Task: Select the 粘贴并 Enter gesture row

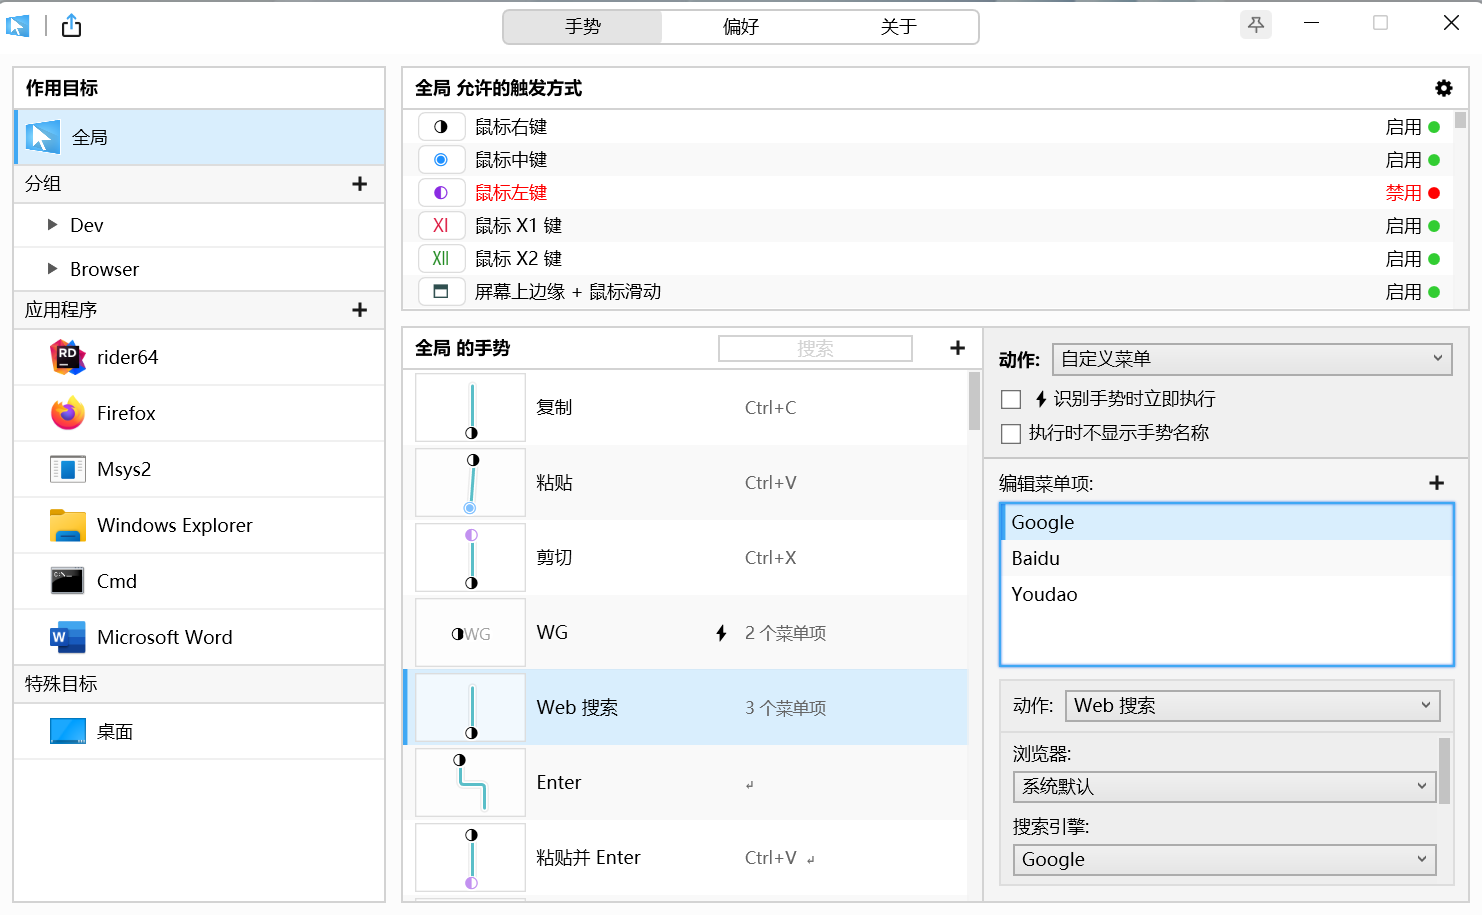Action: pyautogui.click(x=686, y=858)
